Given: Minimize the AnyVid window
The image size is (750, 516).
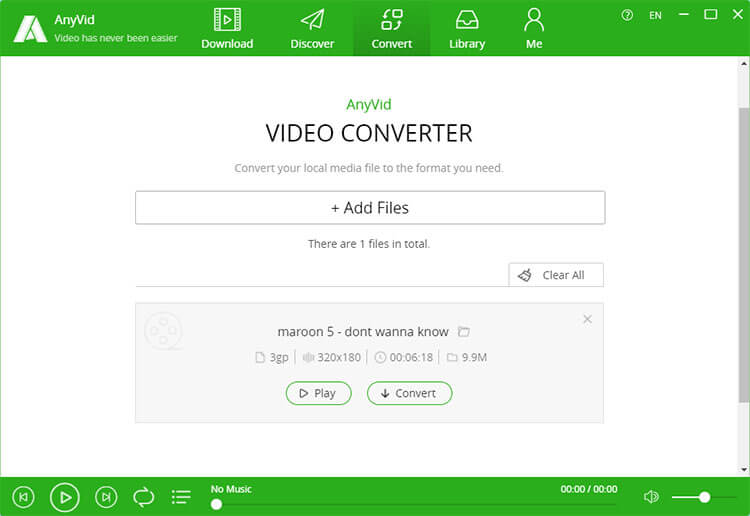Looking at the screenshot, I should [684, 15].
